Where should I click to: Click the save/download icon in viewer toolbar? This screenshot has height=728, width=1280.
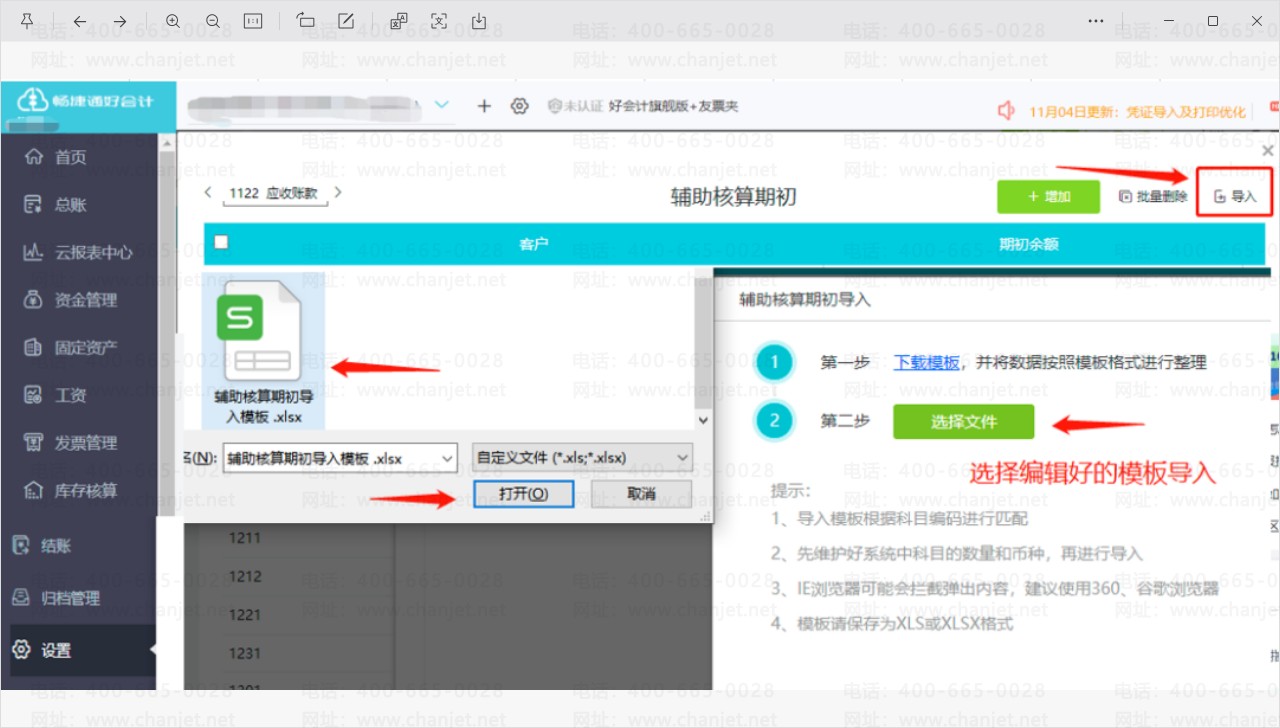[479, 21]
